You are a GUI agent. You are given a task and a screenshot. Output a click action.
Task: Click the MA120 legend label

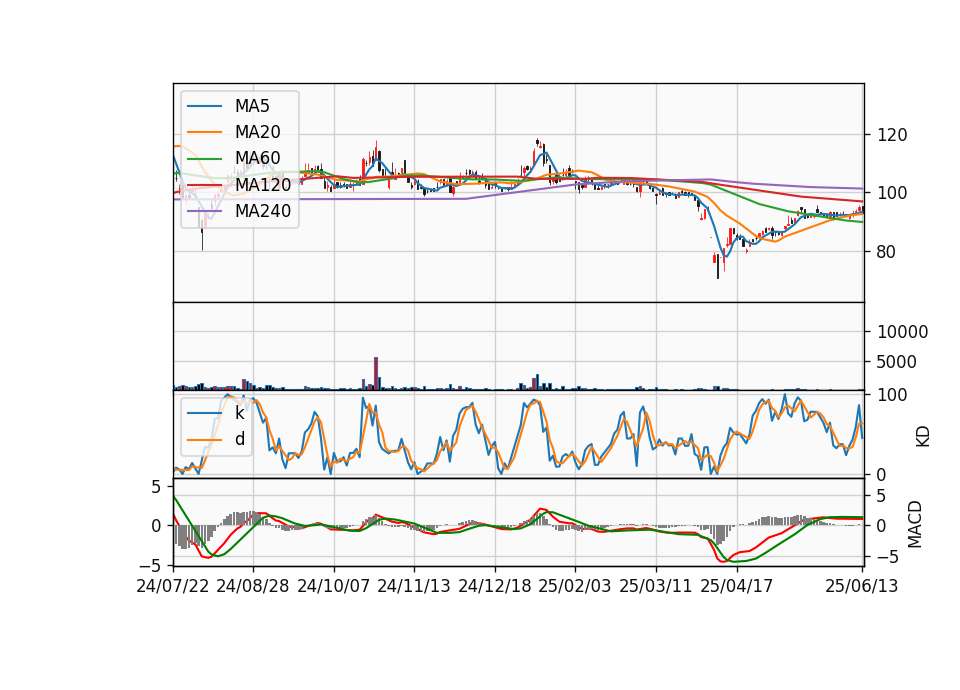[x=263, y=184]
